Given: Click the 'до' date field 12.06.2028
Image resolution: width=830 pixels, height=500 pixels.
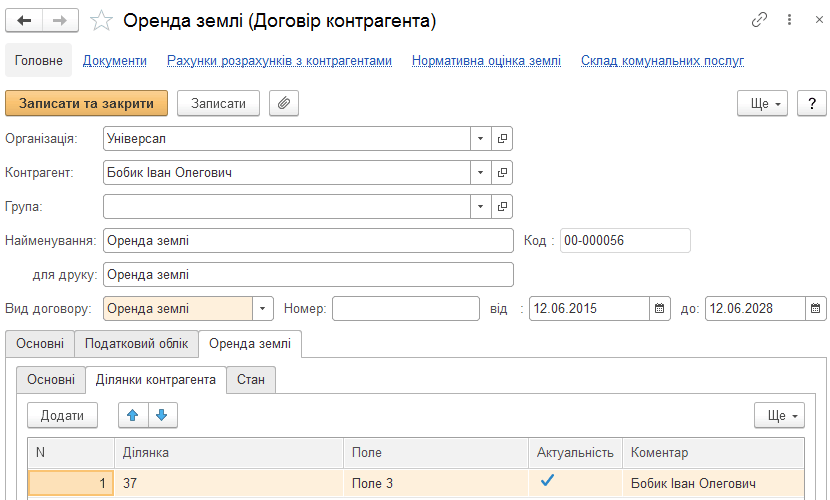Looking at the screenshot, I should coord(755,308).
